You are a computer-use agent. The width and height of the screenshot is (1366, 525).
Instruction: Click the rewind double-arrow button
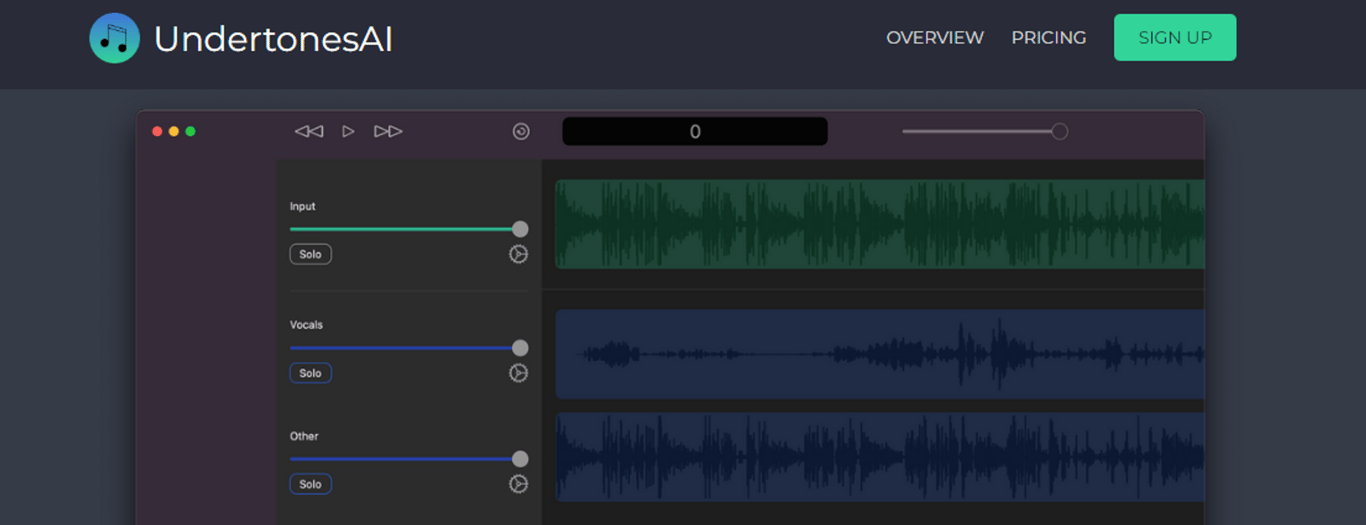click(x=309, y=131)
